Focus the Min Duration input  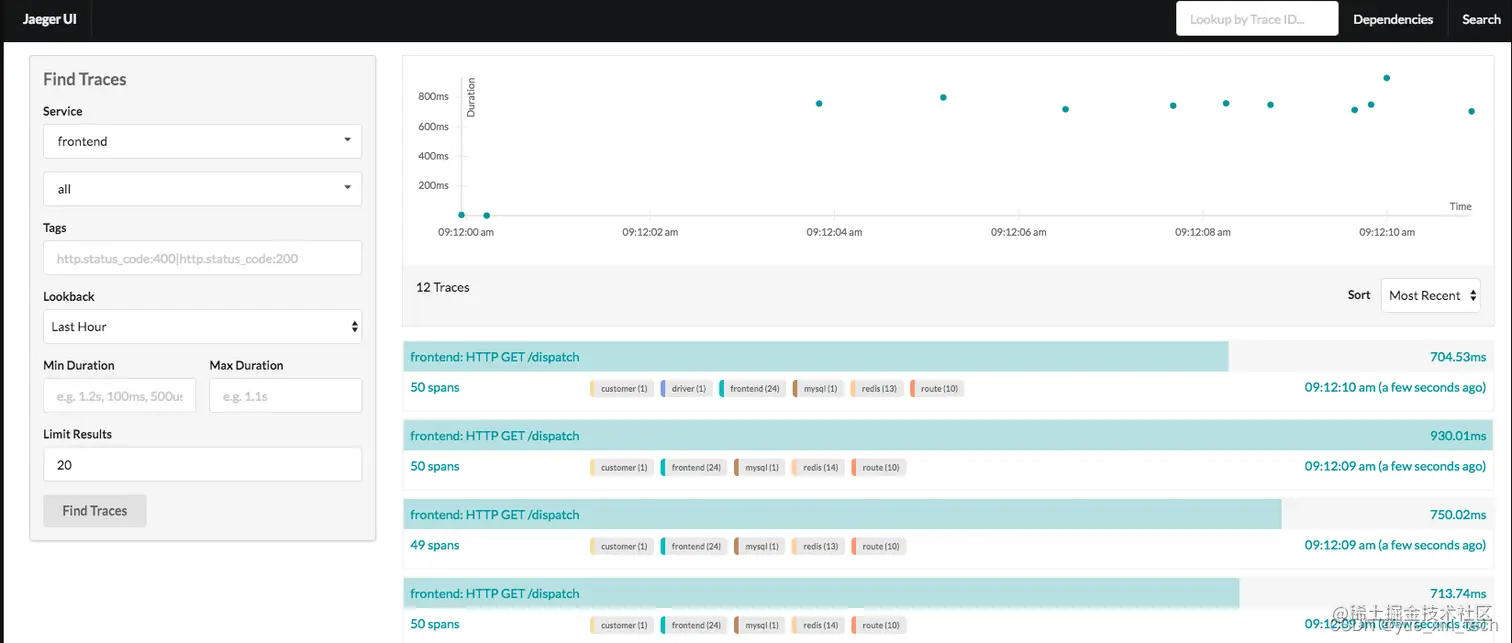(120, 396)
